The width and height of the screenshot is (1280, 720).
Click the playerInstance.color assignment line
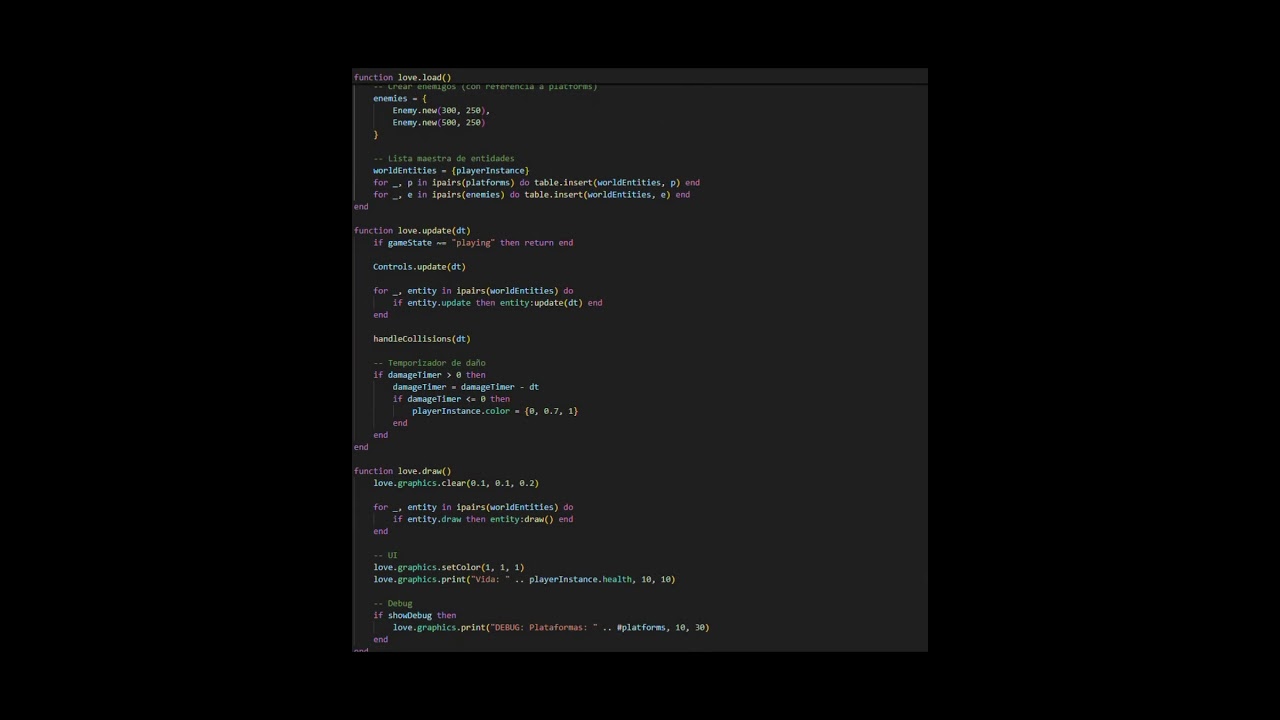point(495,411)
